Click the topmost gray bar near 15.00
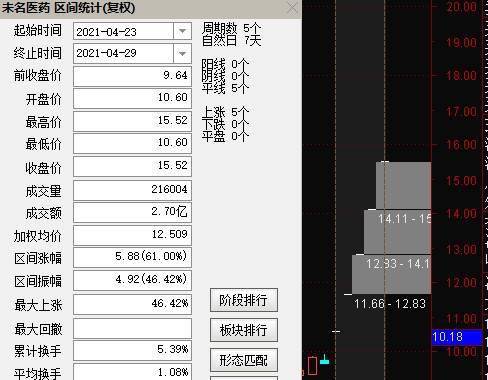 pyautogui.click(x=403, y=185)
